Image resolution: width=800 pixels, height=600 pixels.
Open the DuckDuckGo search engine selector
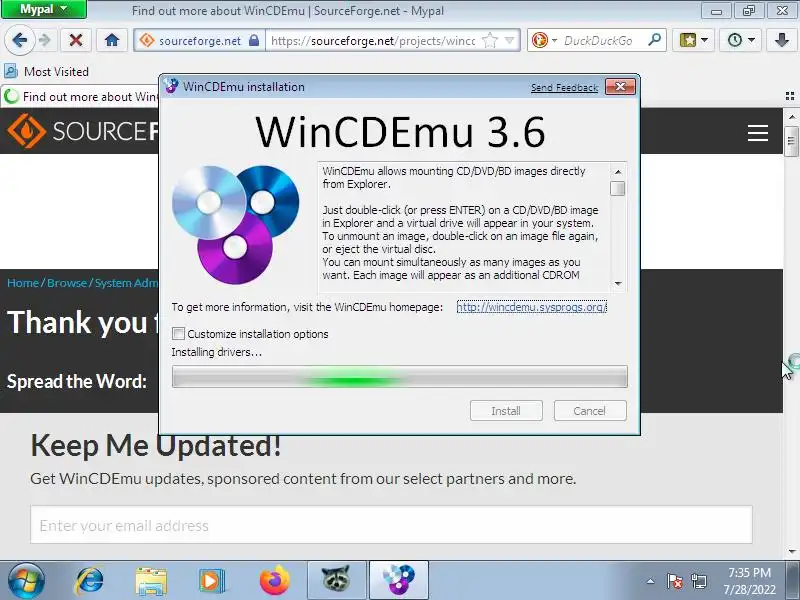click(543, 40)
